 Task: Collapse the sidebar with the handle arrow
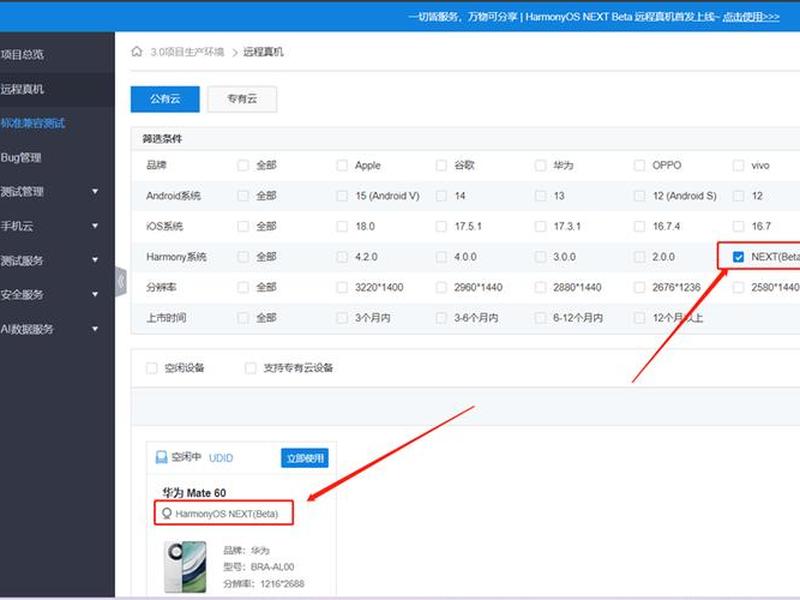point(121,281)
